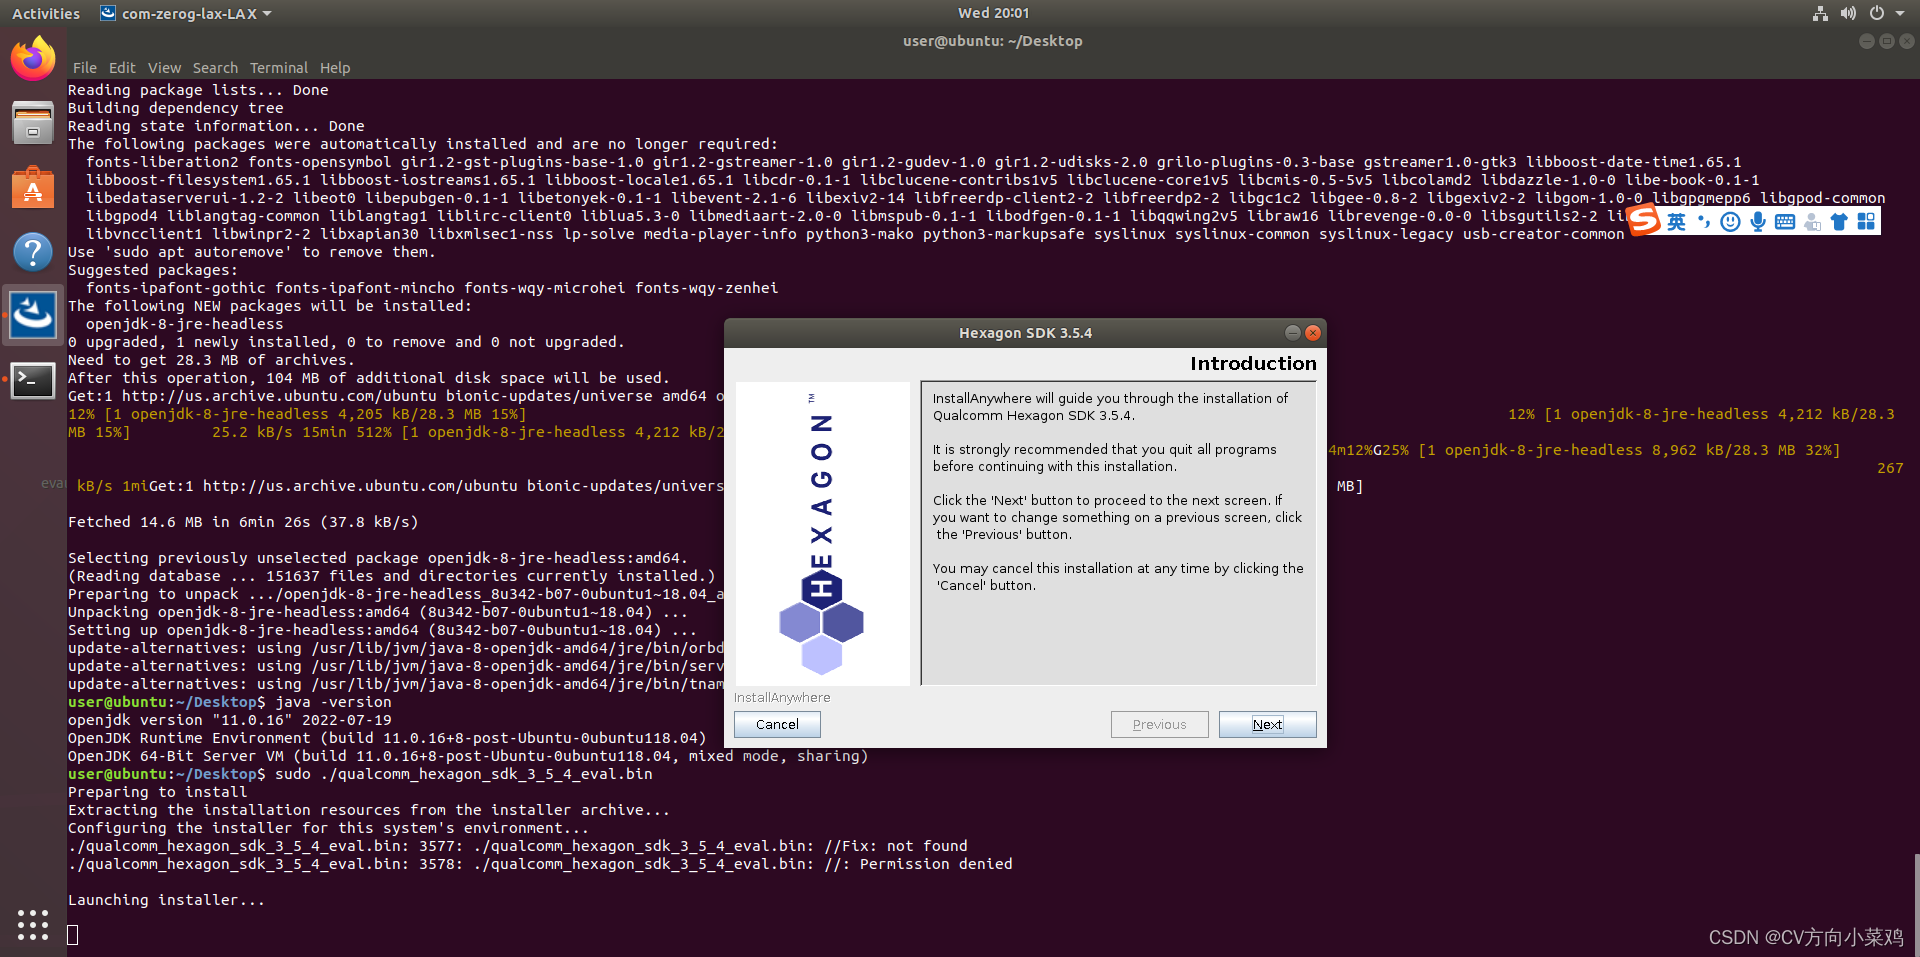Click the user@ubuntu: ~/Desktop terminal title
This screenshot has width=1920, height=957.
click(x=992, y=41)
